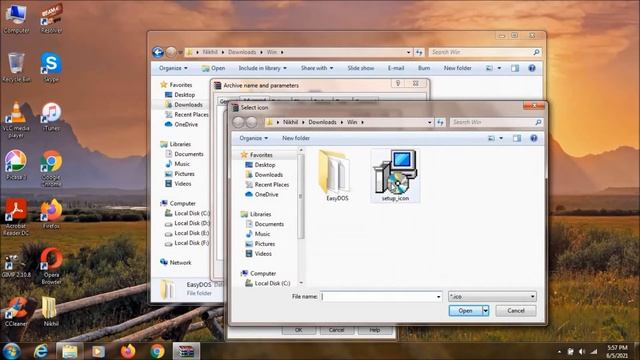
Task: Click help button in Archive name and parameters dialog
Action: (x=398, y=83)
